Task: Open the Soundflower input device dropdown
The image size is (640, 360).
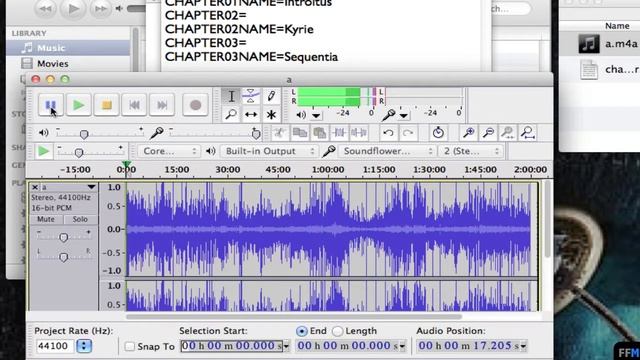Action: click(387, 151)
